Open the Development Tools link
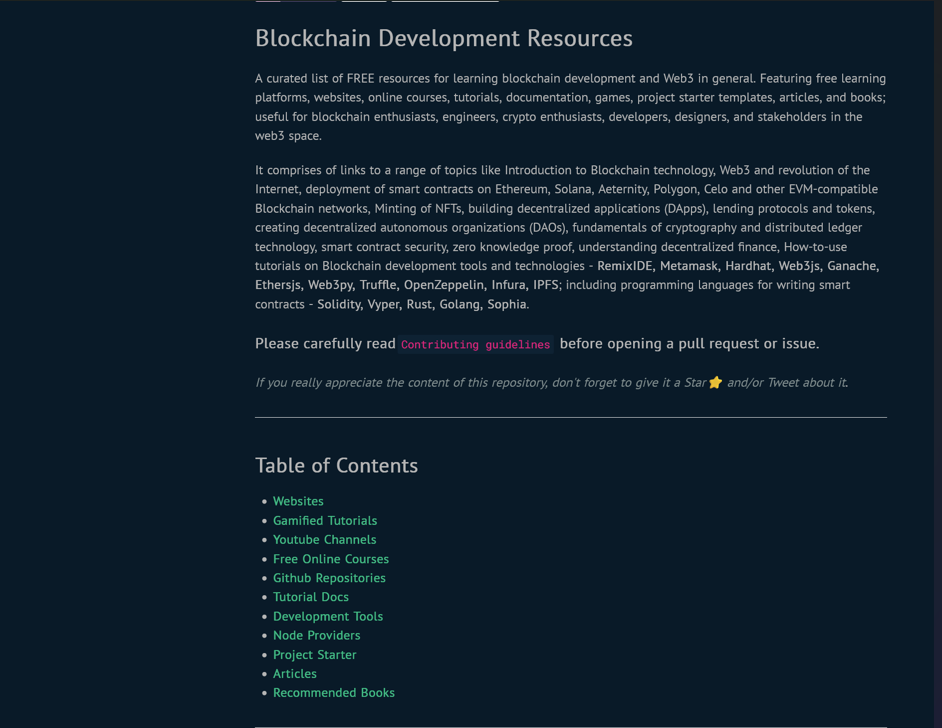The image size is (942, 728). pyautogui.click(x=328, y=616)
